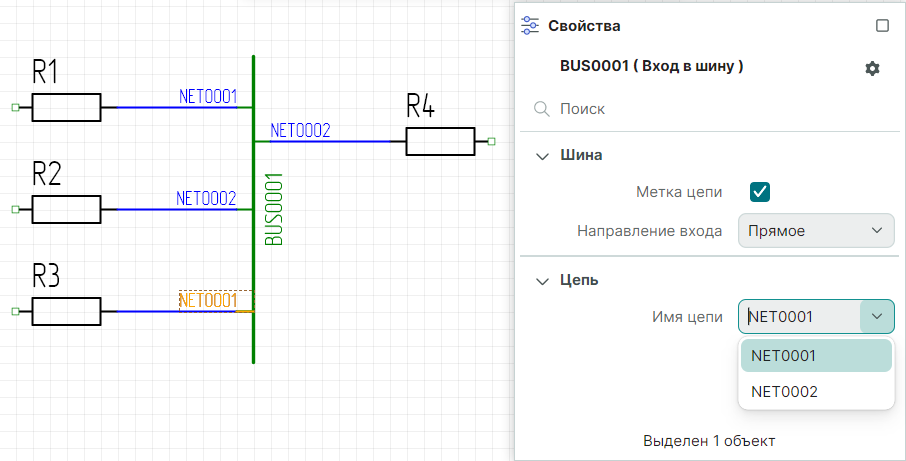Click the Имя цепи dropdown arrow
The image size is (906, 461).
877,317
